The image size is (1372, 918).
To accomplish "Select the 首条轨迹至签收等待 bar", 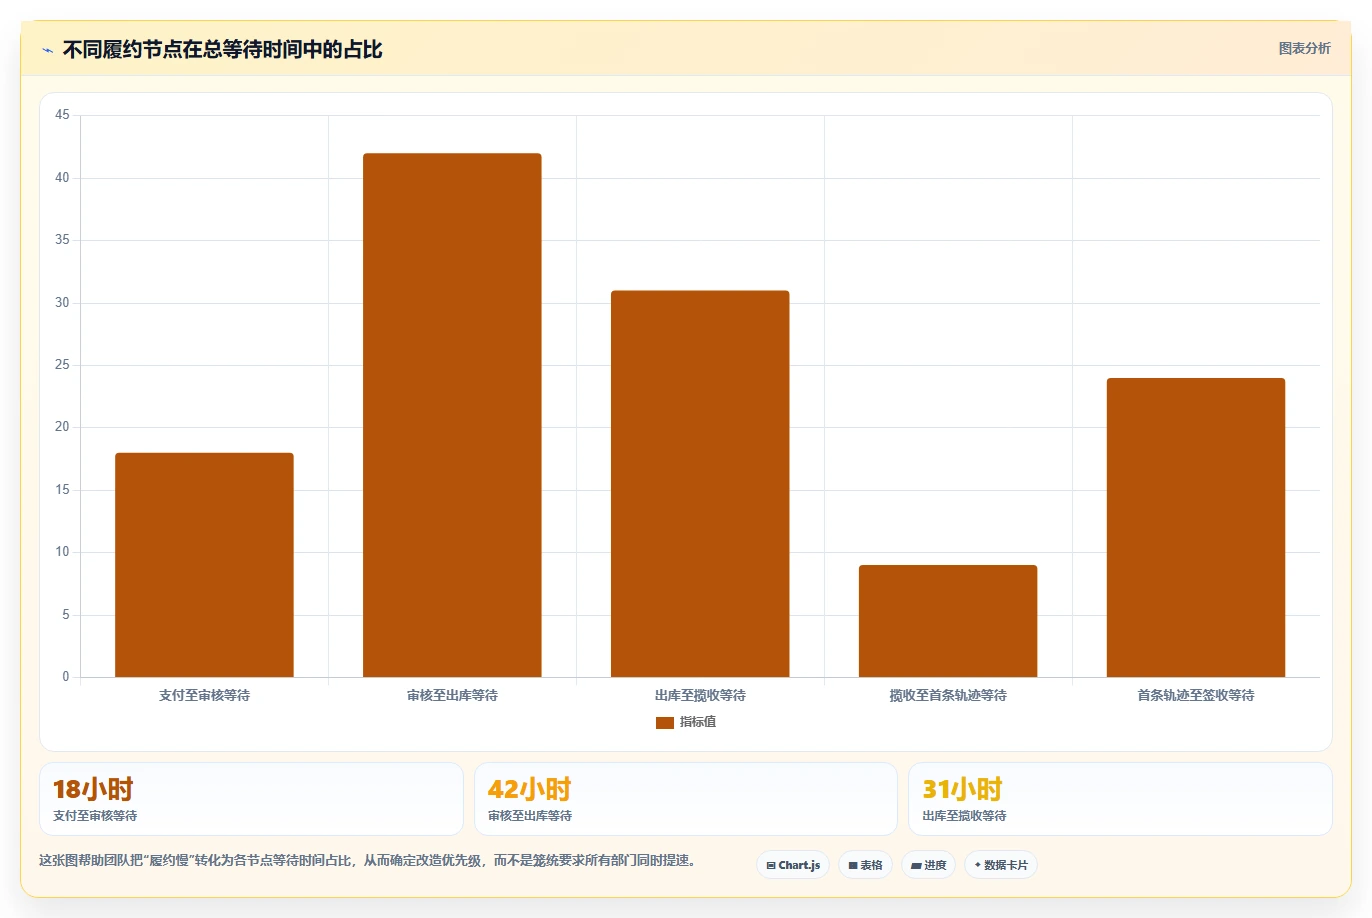I will (x=1196, y=528).
